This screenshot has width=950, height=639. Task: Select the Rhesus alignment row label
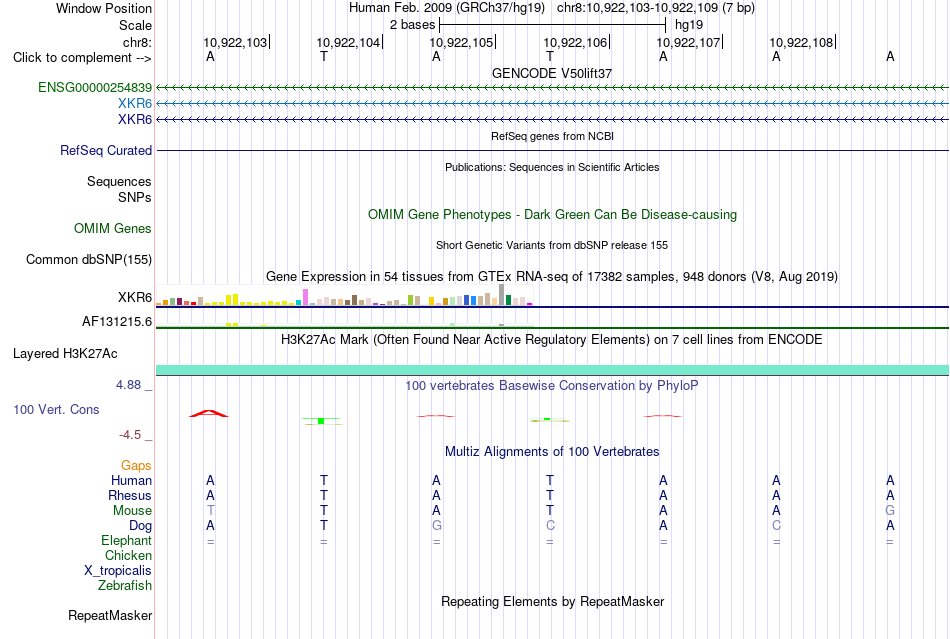click(130, 495)
